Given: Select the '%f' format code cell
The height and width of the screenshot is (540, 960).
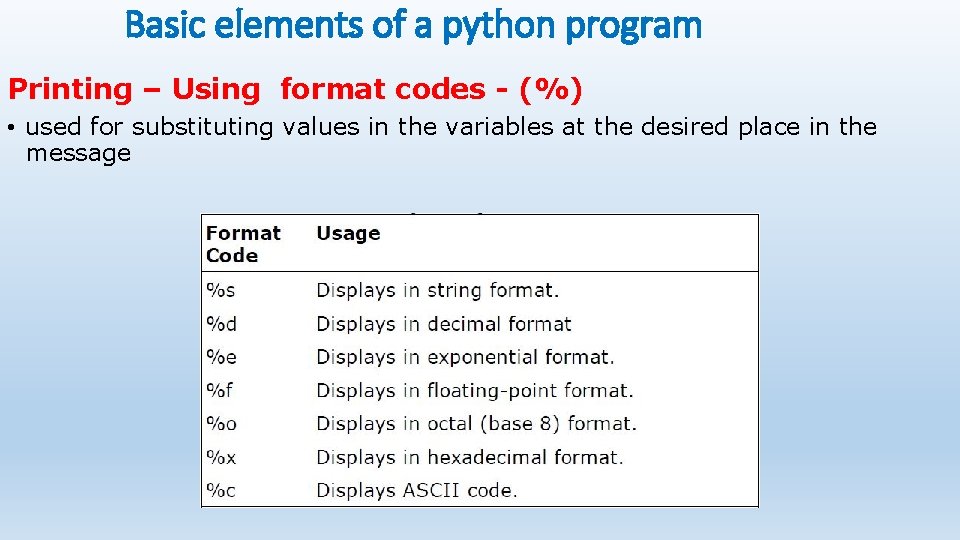Looking at the screenshot, I should 219,390.
